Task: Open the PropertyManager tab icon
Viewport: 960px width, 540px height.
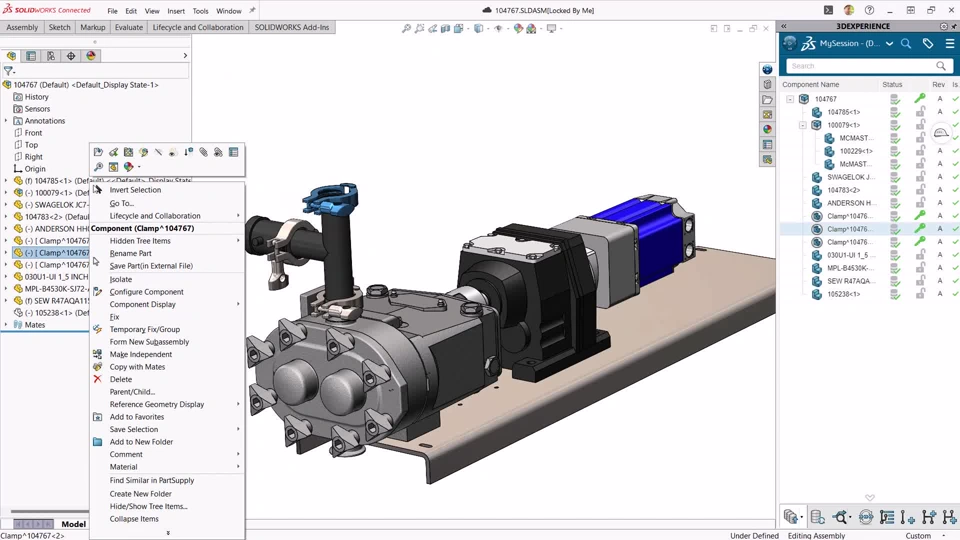Action: click(x=31, y=56)
